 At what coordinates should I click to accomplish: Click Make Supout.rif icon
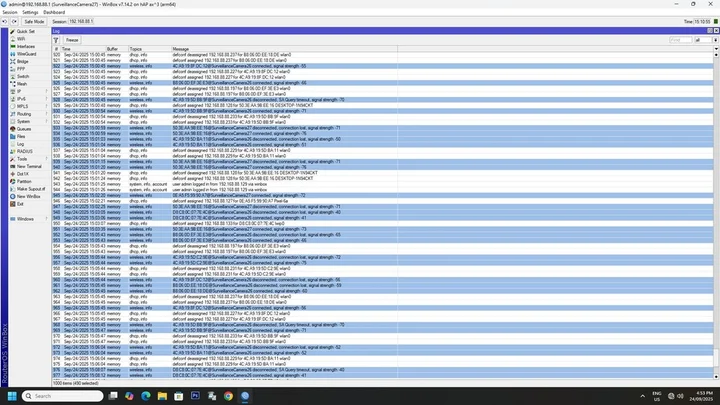(13, 189)
